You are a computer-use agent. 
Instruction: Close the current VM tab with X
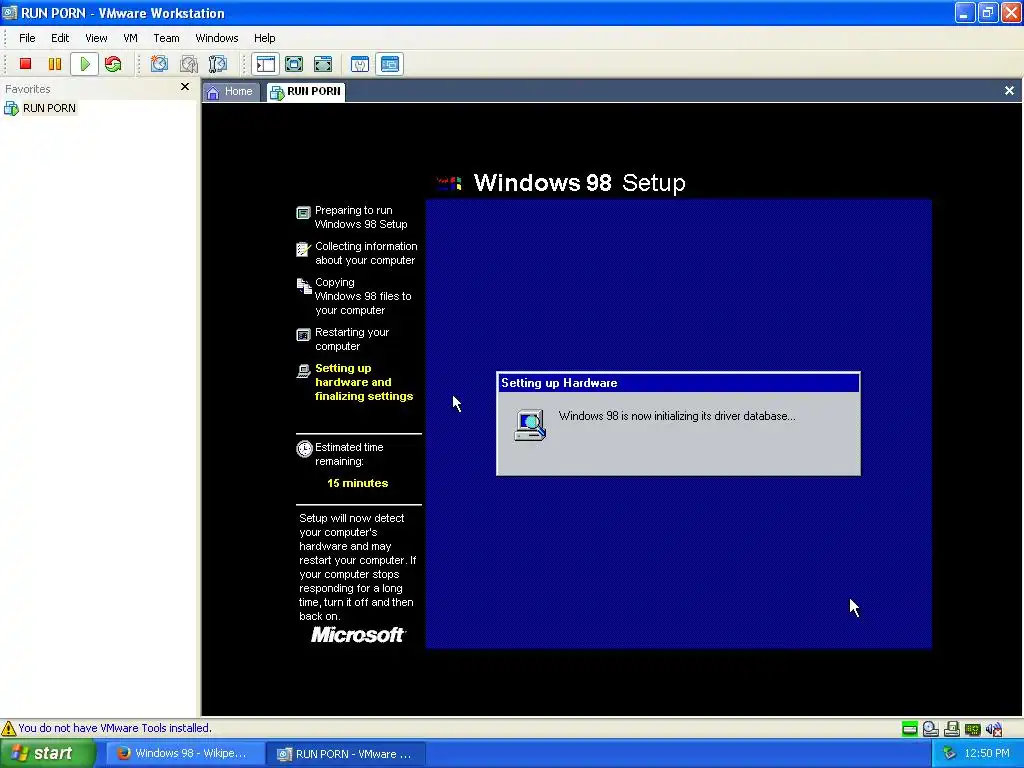click(x=1009, y=91)
